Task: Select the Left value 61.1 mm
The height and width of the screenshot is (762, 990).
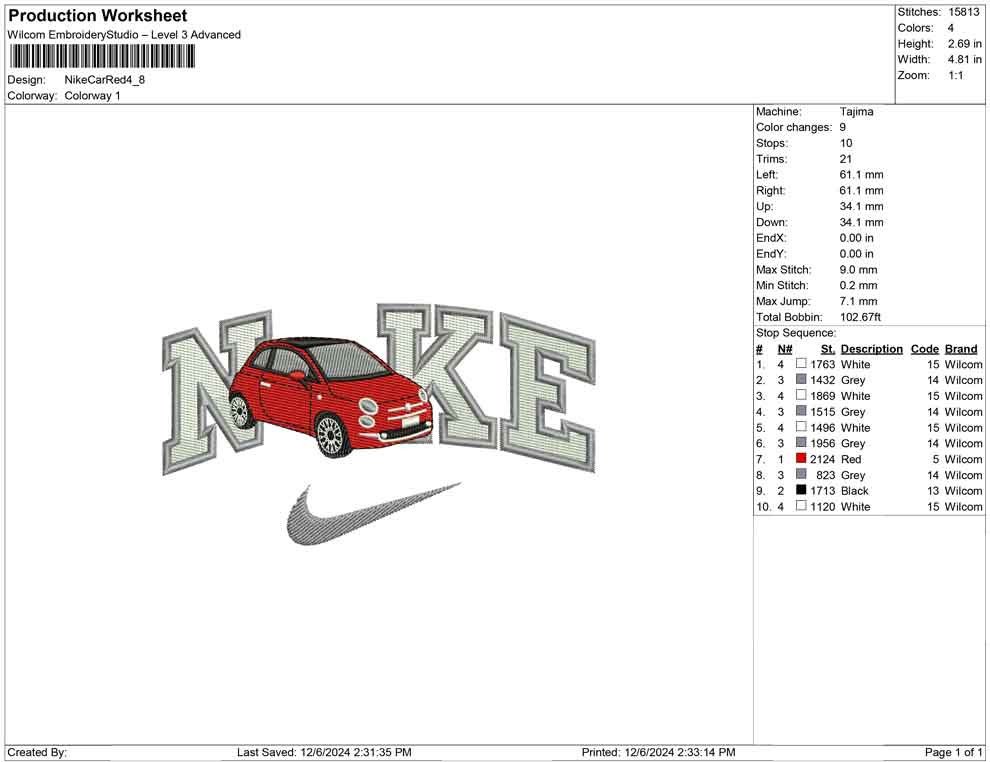Action: pyautogui.click(x=861, y=175)
